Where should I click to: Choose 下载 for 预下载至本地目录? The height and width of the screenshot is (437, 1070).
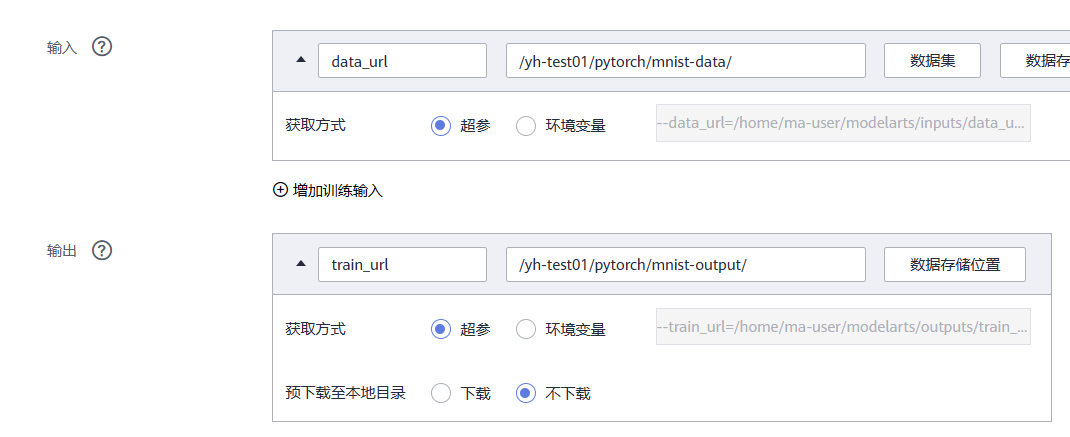(x=441, y=393)
